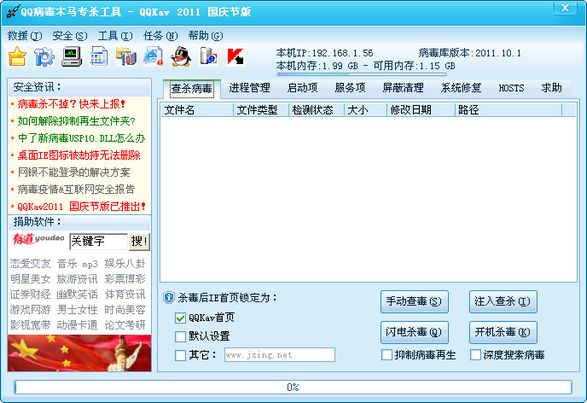587x403 pixels.
Task: Open the server search toolbar icon
Action: [208, 57]
